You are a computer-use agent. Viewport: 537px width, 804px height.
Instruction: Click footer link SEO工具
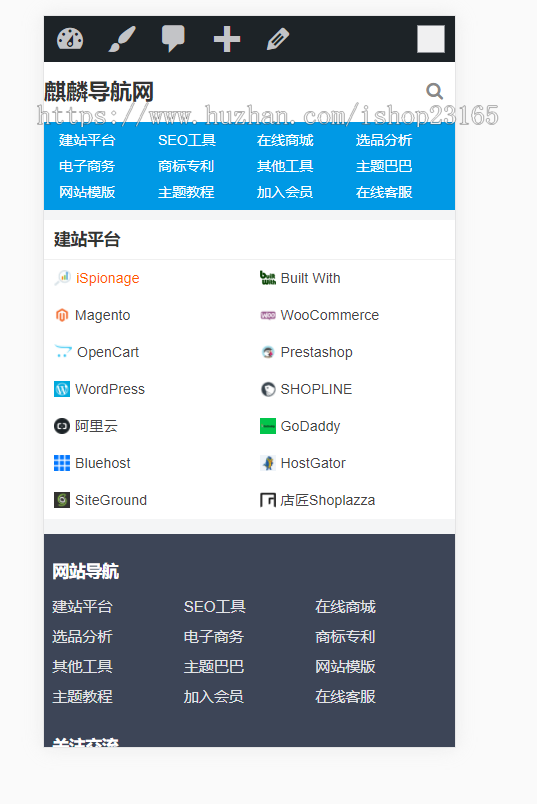point(215,607)
